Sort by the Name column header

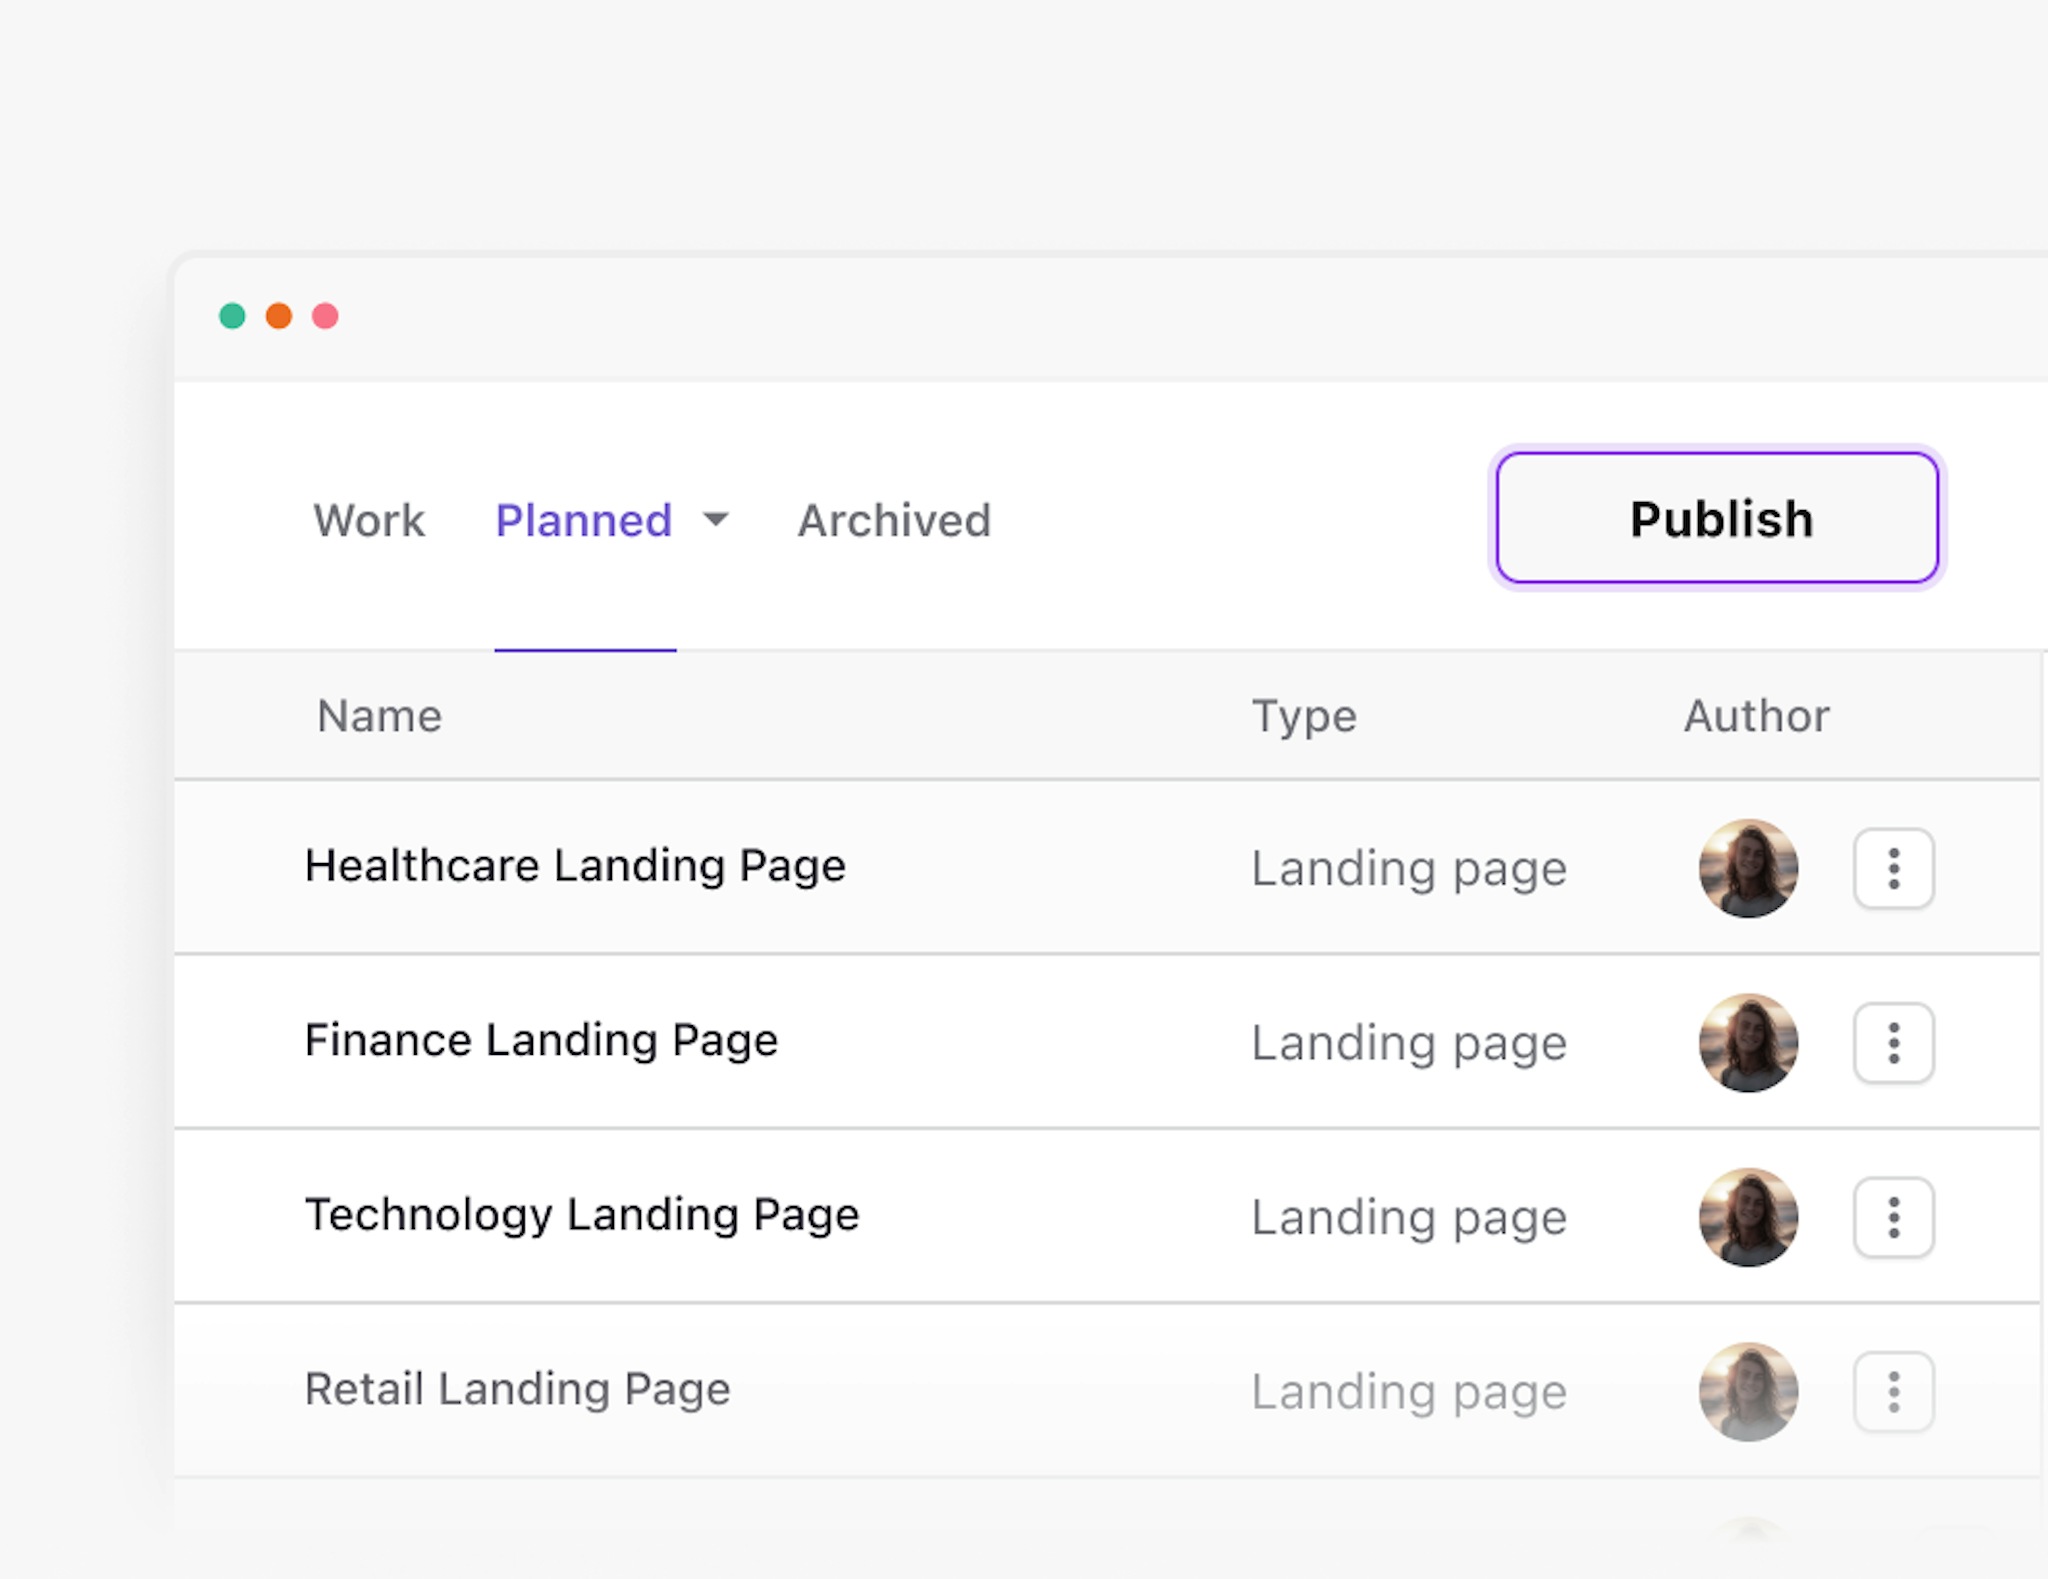tap(379, 716)
